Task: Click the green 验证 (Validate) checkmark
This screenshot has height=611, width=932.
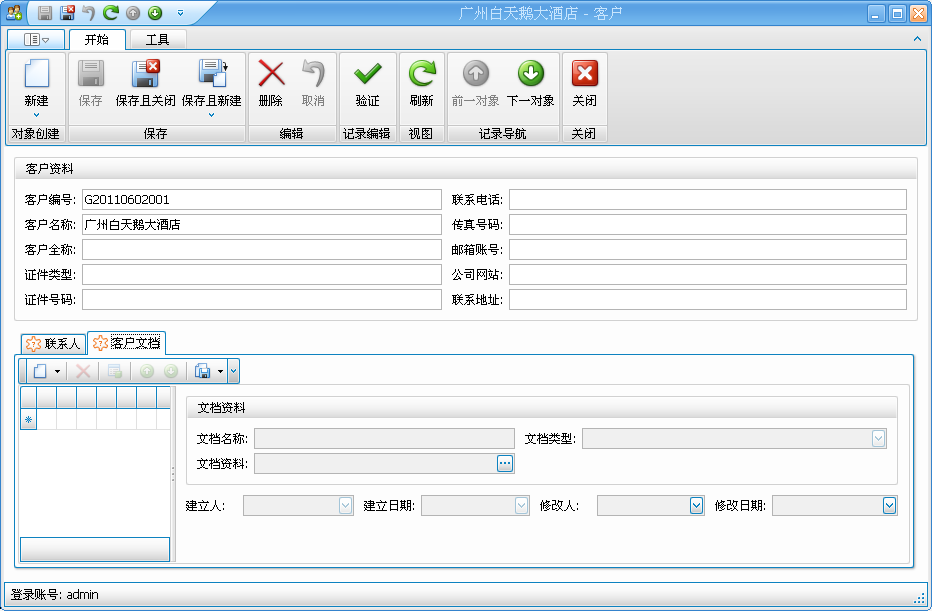Action: (367, 76)
